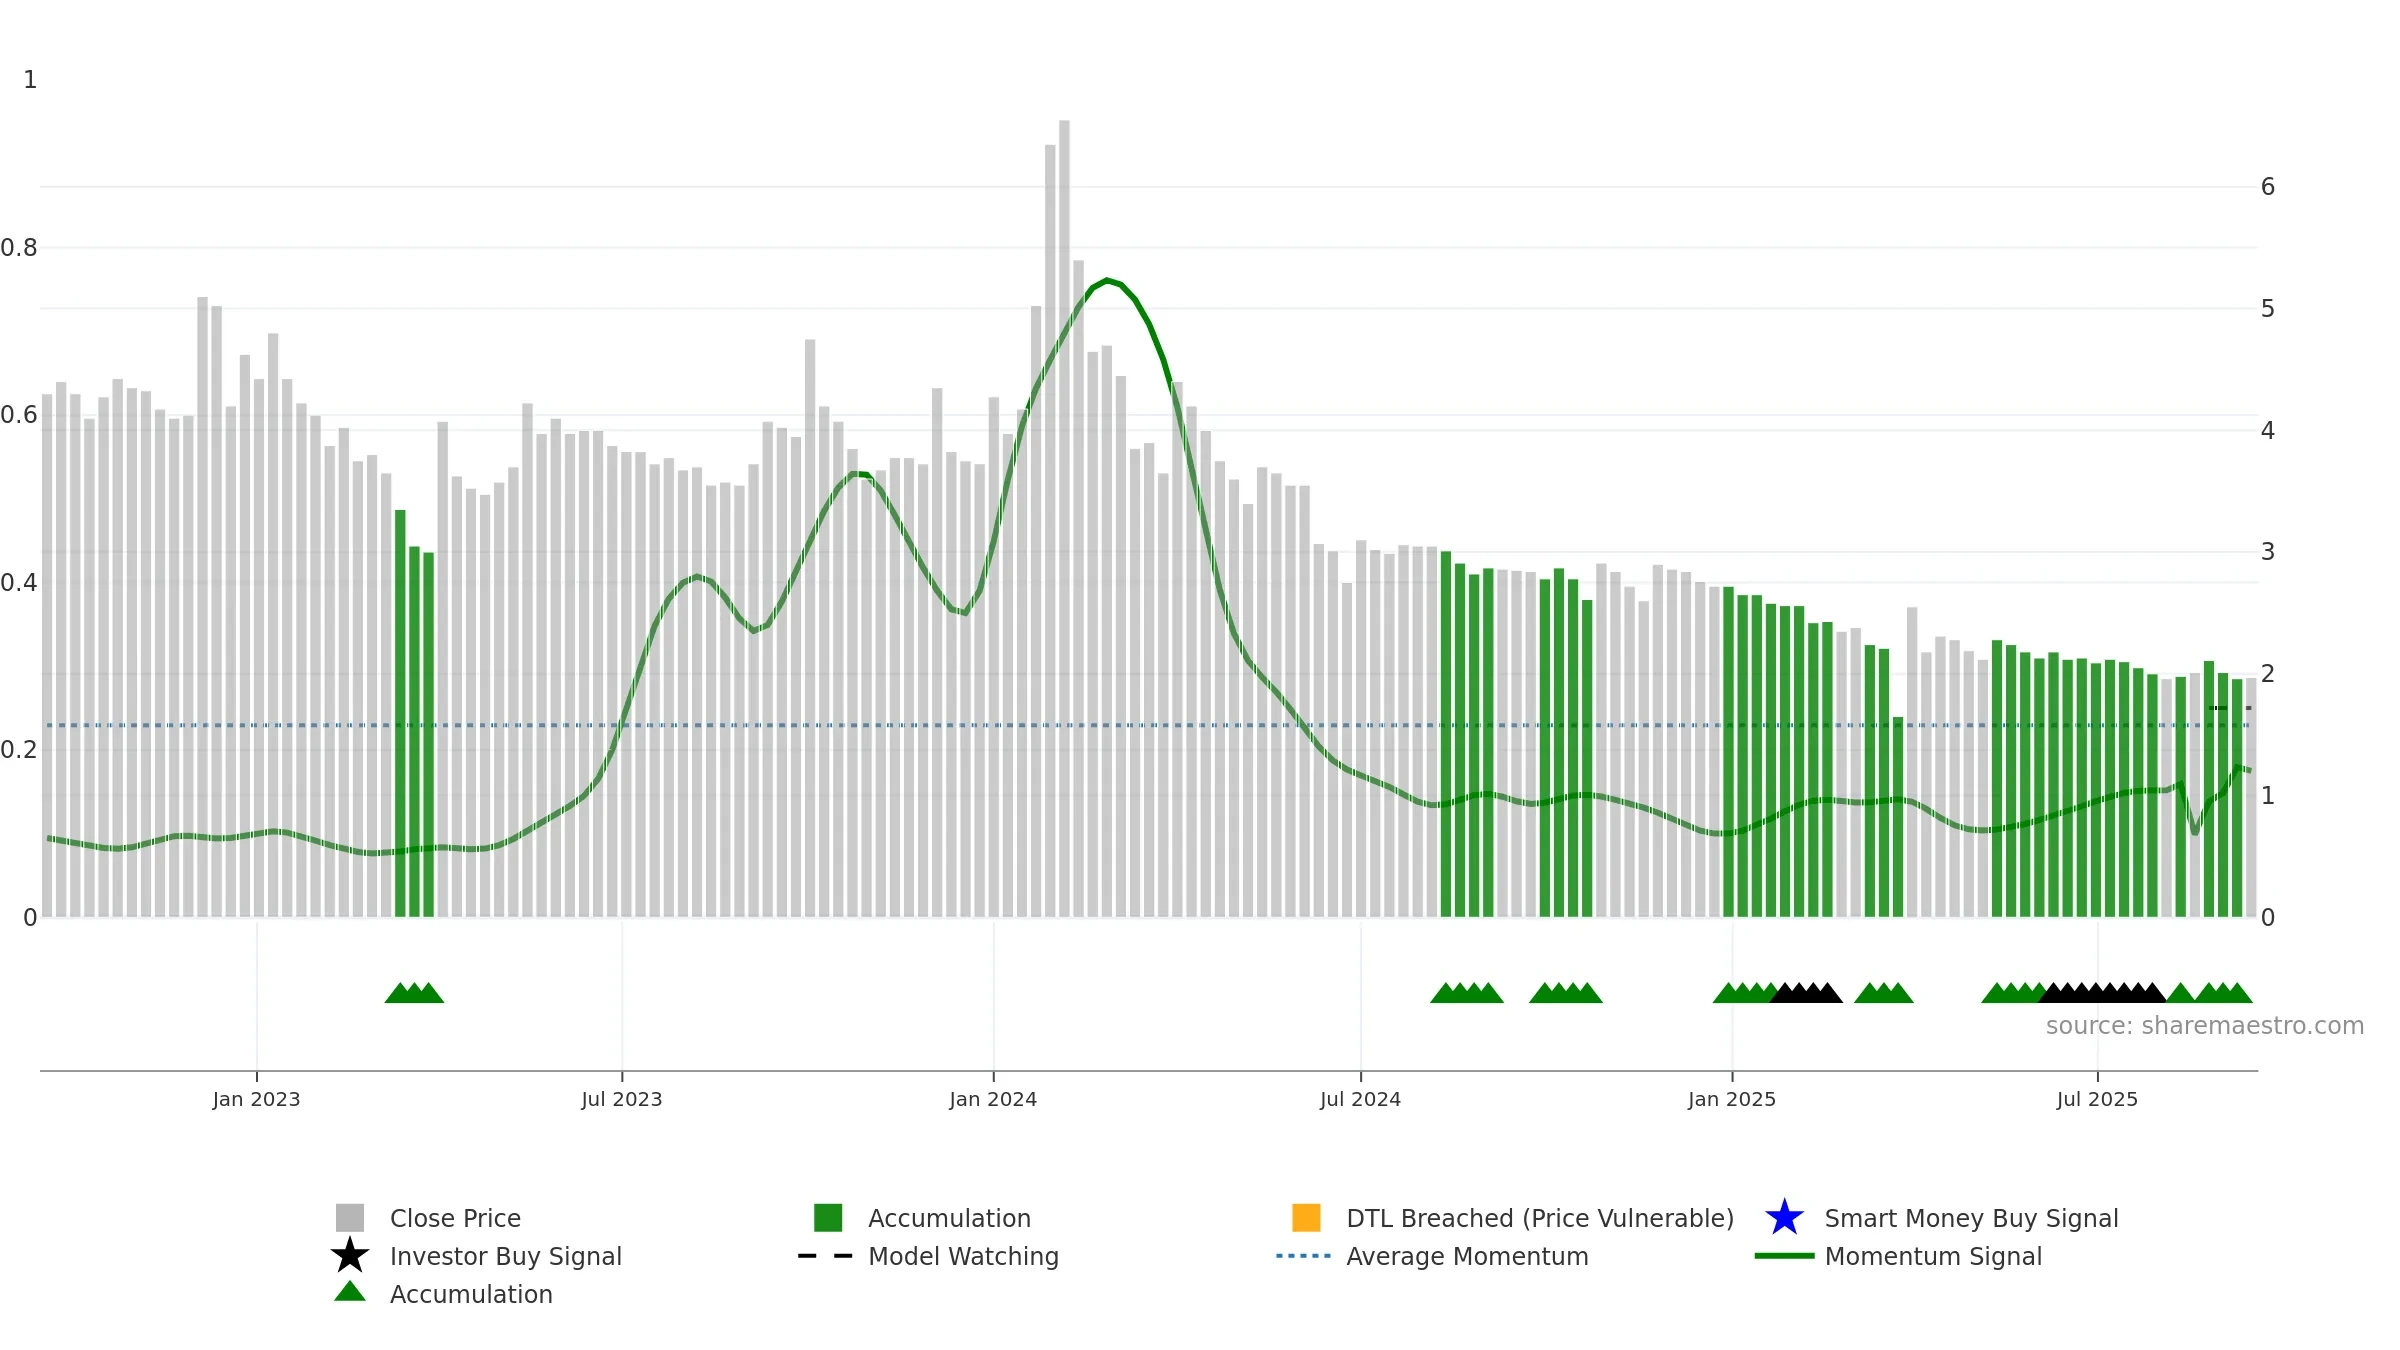Click the right axis value 5
Image resolution: width=2400 pixels, height=1350 pixels.
point(2268,309)
